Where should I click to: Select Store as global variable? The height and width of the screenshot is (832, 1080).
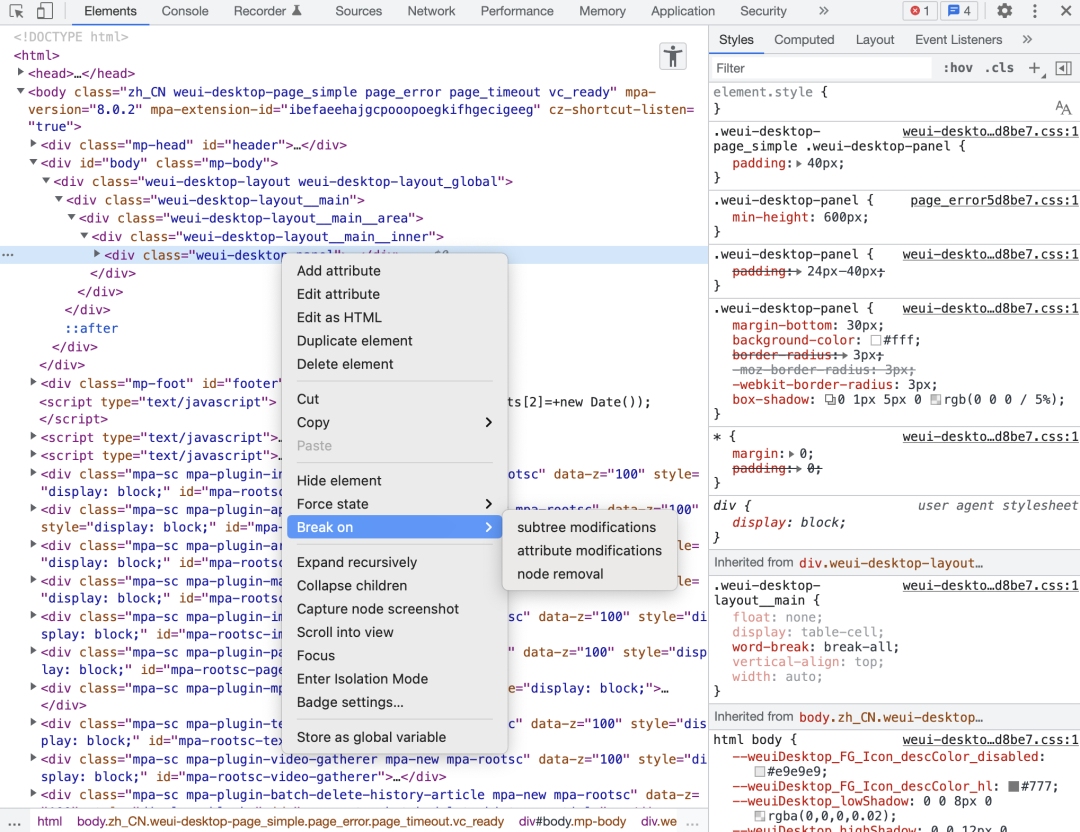pos(395,737)
